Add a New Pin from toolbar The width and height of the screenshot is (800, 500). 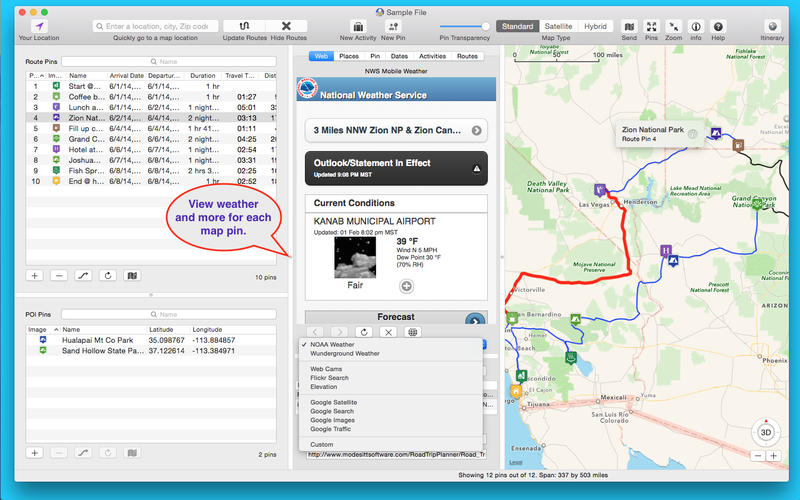[393, 27]
